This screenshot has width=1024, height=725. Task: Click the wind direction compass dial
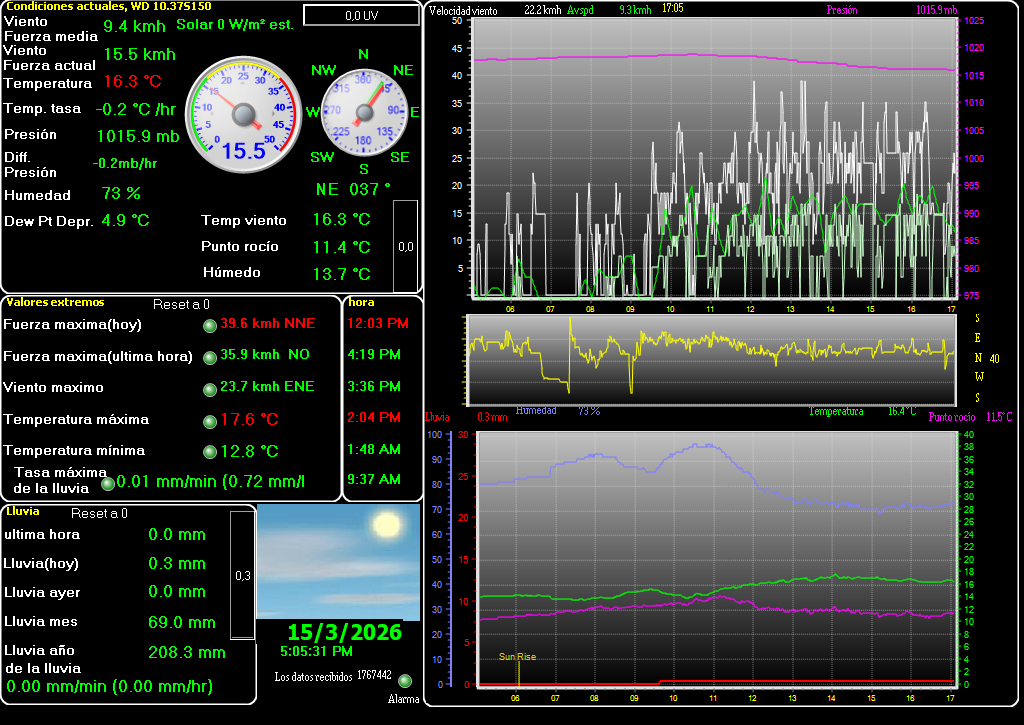pos(363,112)
